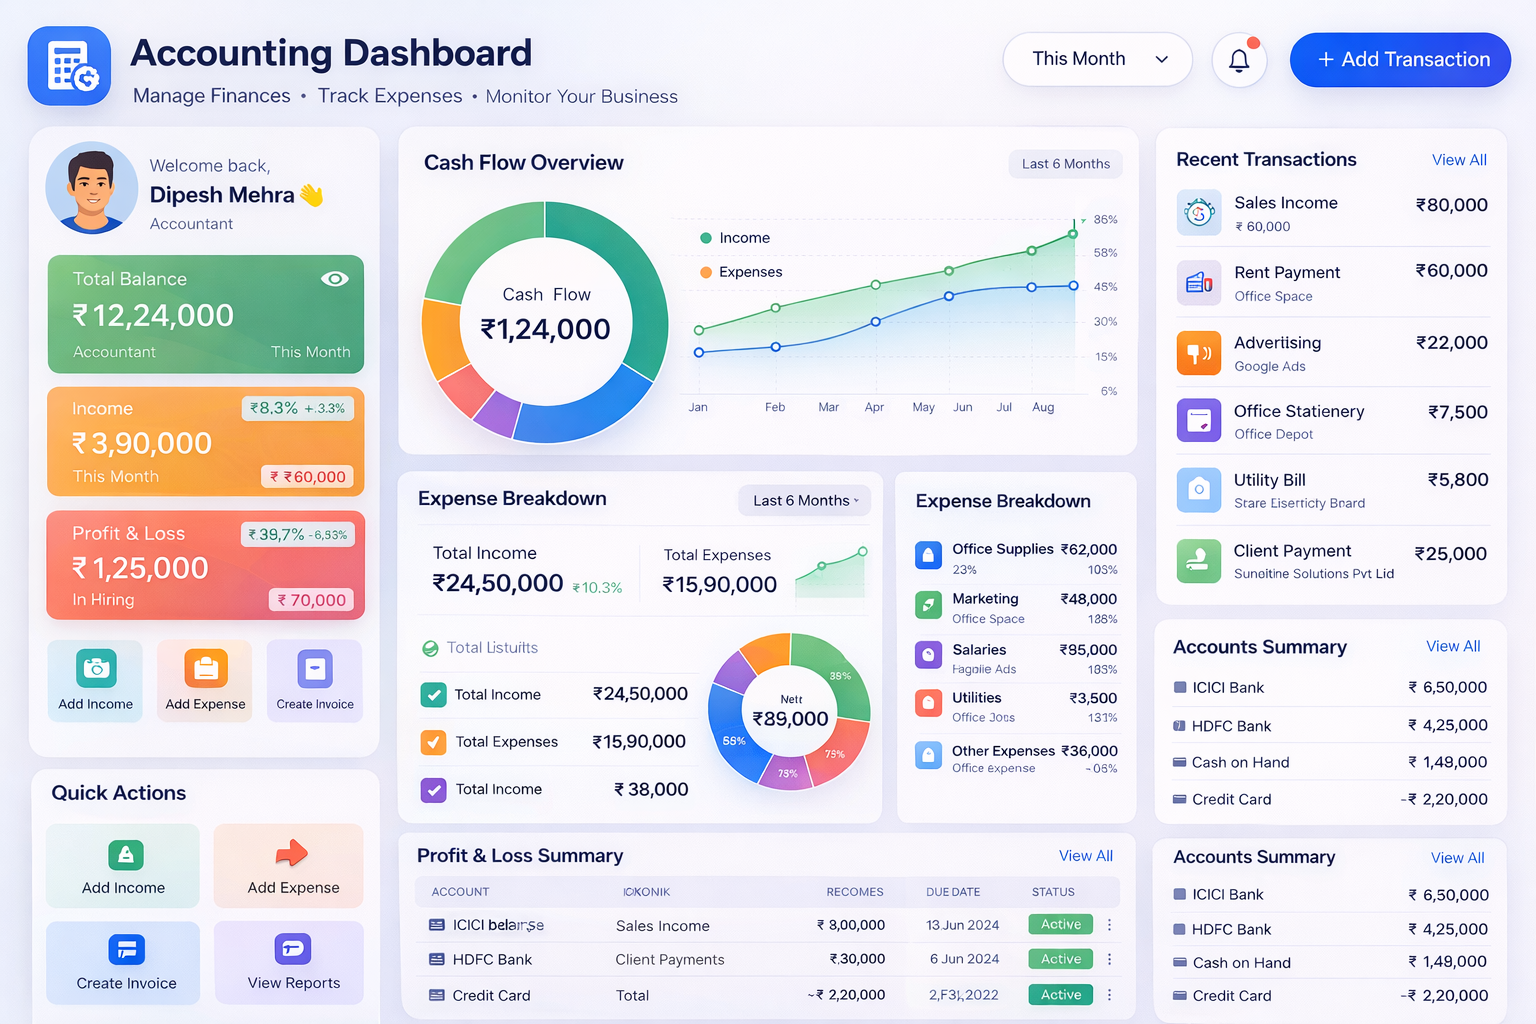
Task: Click the orange Add Expense clipboard icon
Action: 205,668
